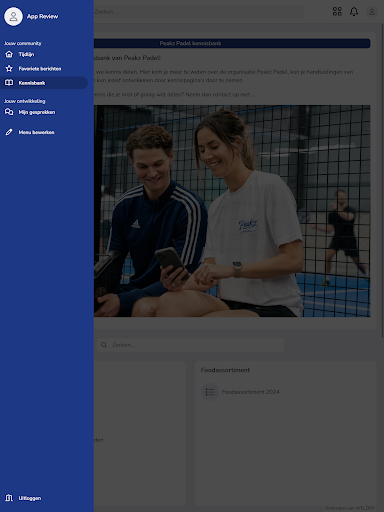The image size is (384, 512).
Task: Click the user account icon in header
Action: click(x=372, y=12)
